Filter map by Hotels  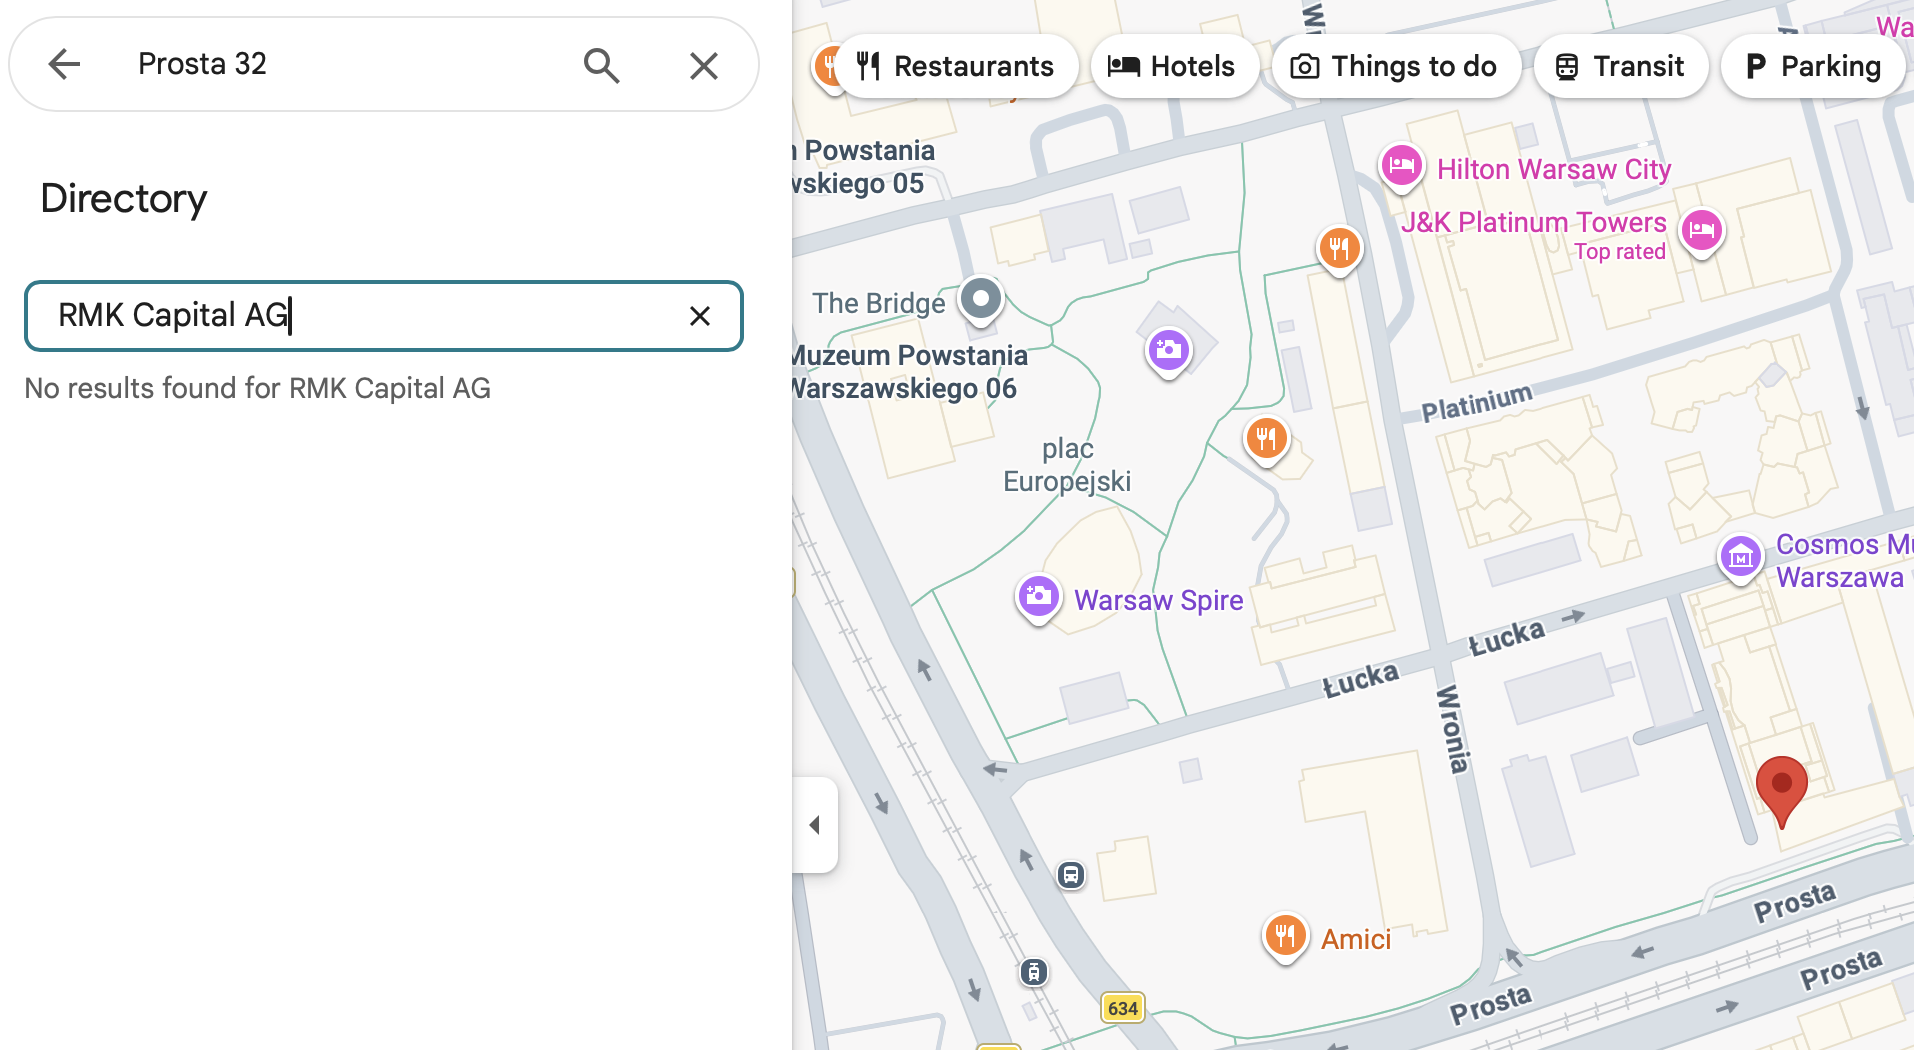(x=1174, y=66)
